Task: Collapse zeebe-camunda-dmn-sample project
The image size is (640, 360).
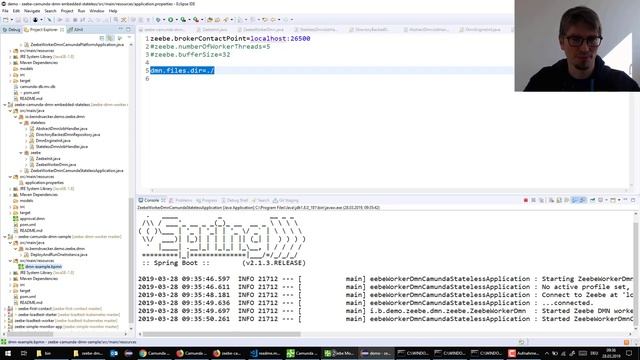Action: tap(5, 236)
